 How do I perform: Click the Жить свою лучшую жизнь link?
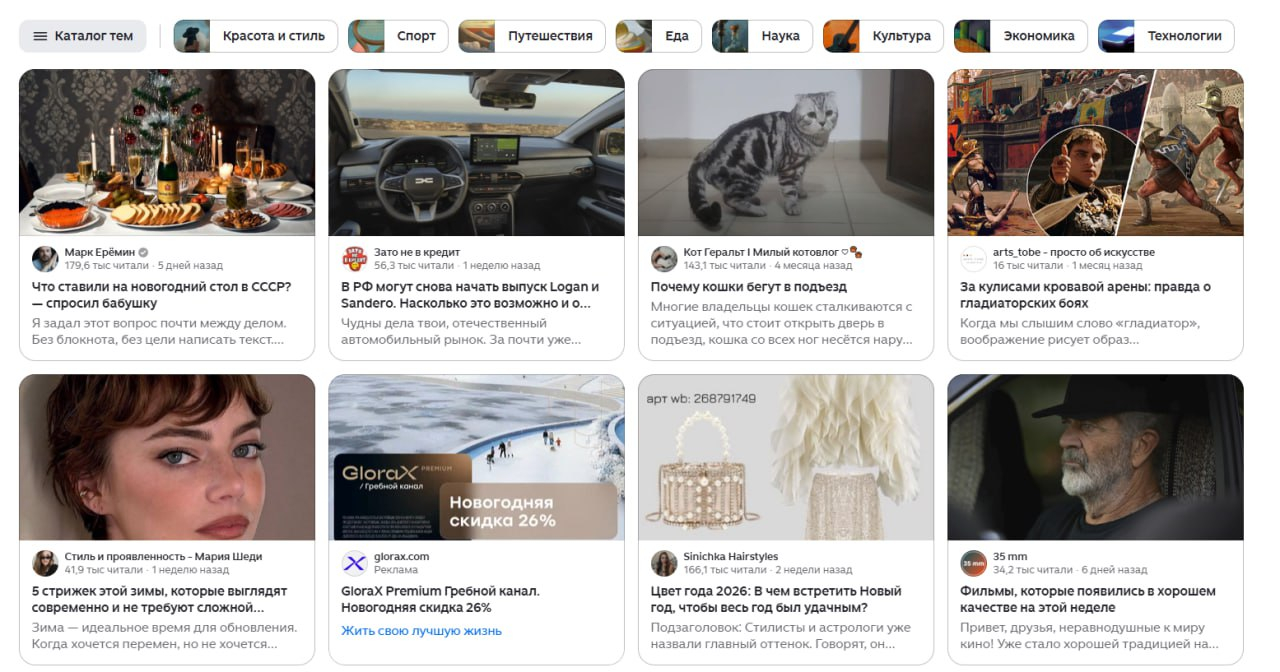click(421, 631)
